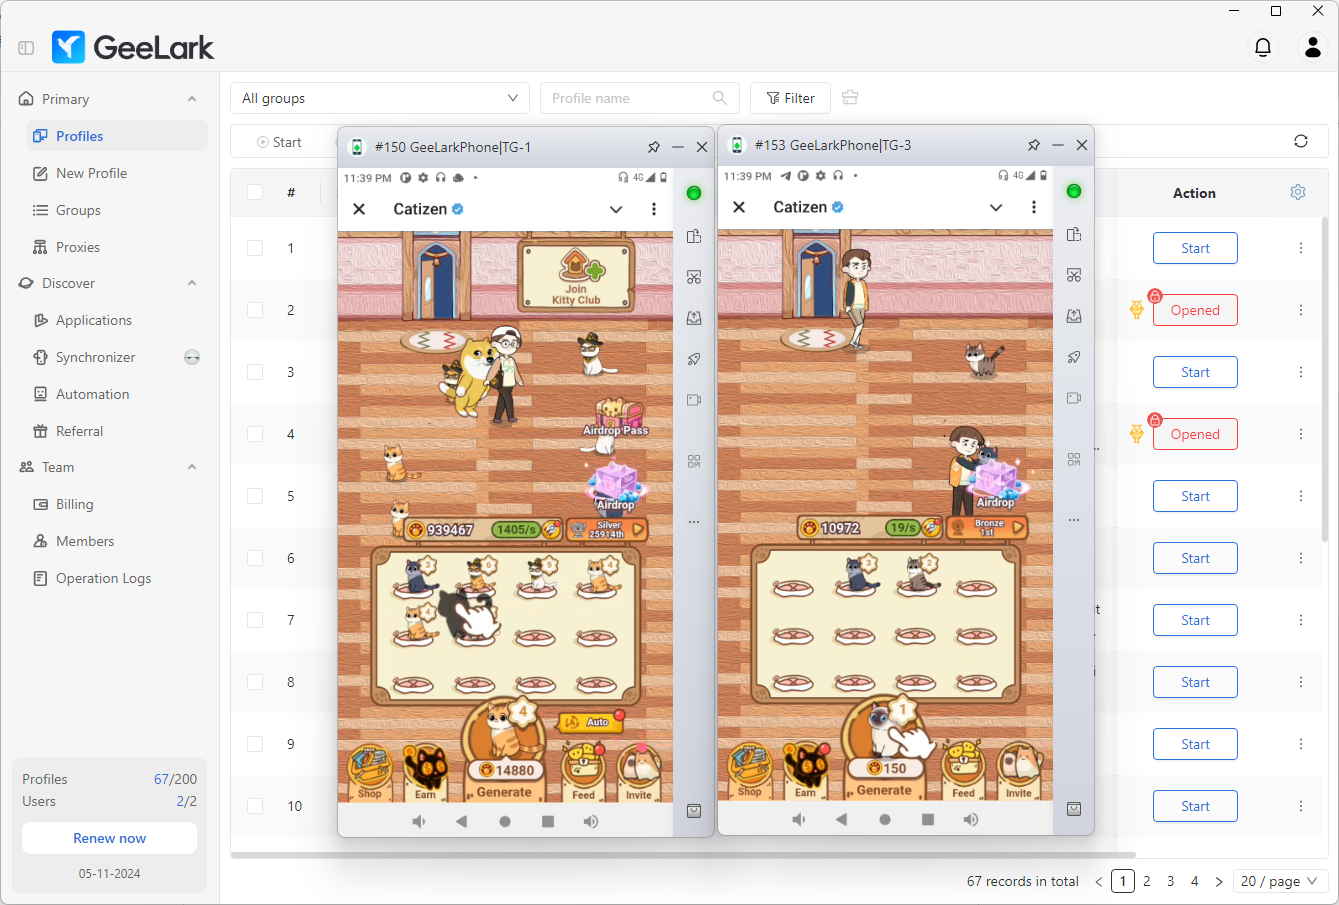Expand Catizen header chevron in TG-1

(616, 209)
